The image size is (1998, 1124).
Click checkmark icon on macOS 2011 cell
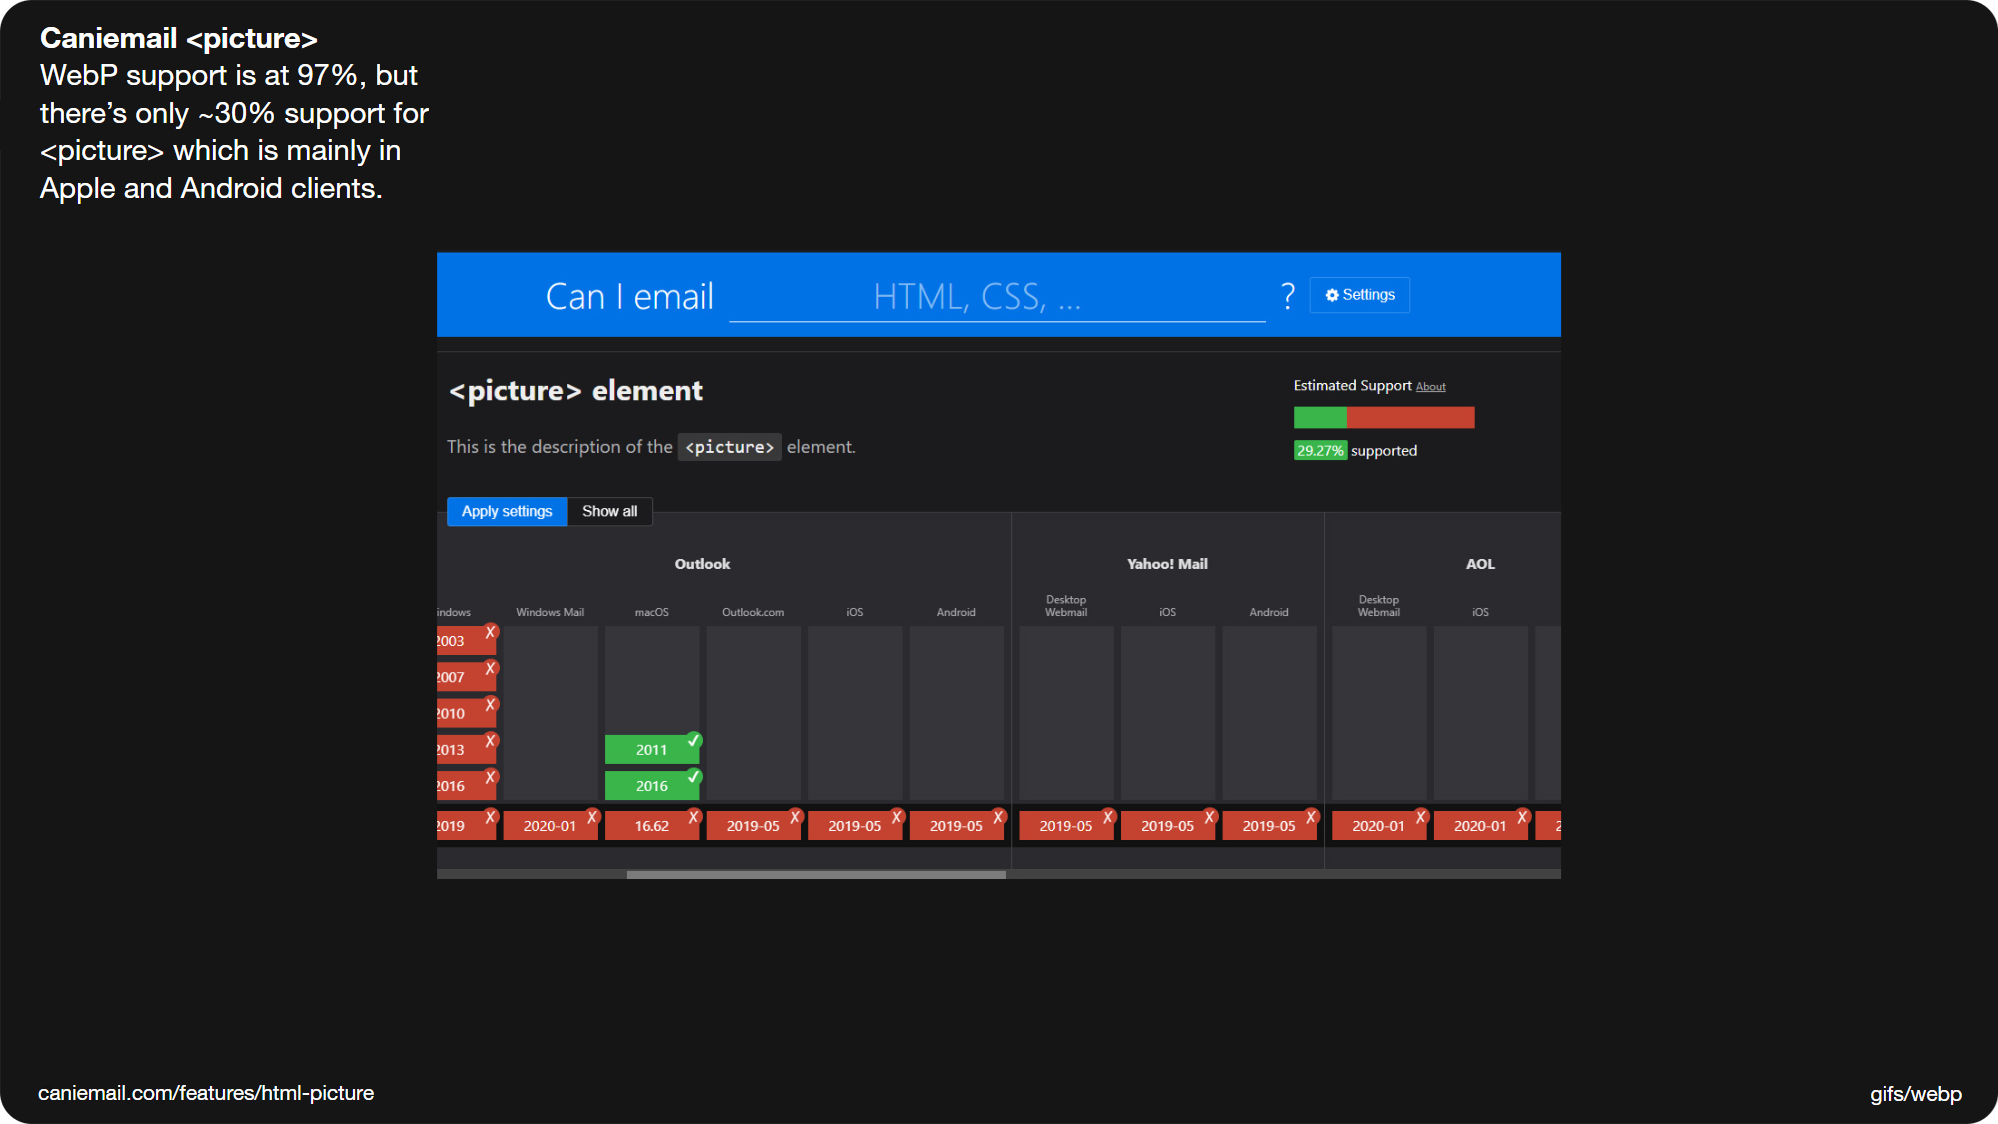694,741
